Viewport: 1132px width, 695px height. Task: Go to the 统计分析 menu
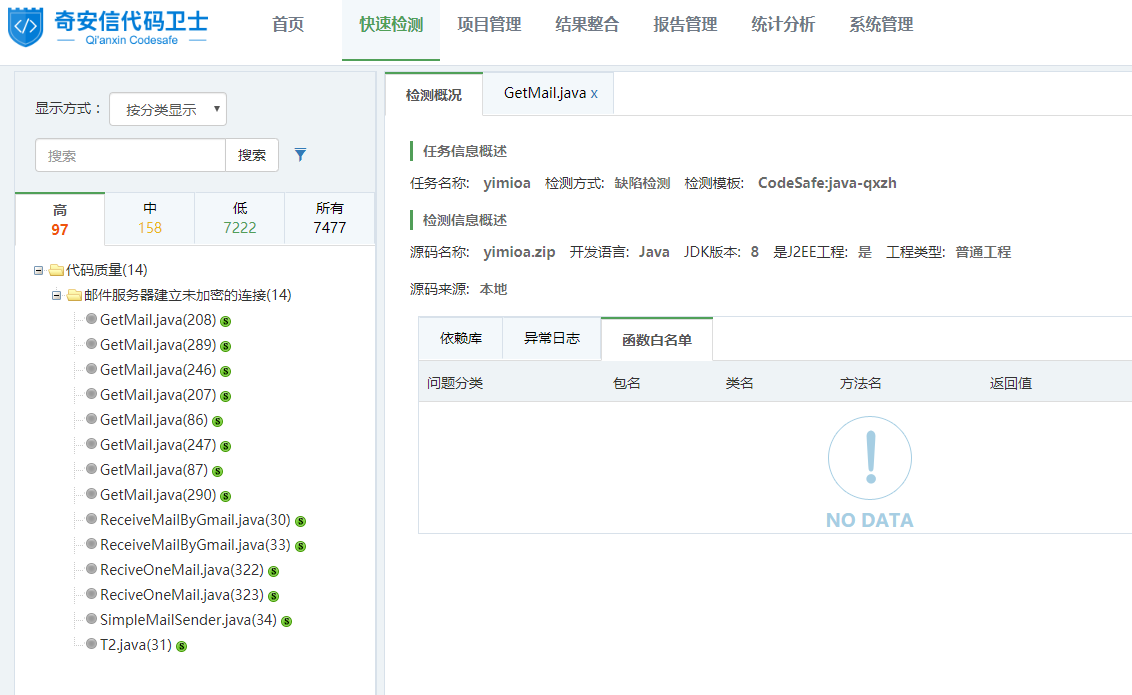click(x=783, y=25)
